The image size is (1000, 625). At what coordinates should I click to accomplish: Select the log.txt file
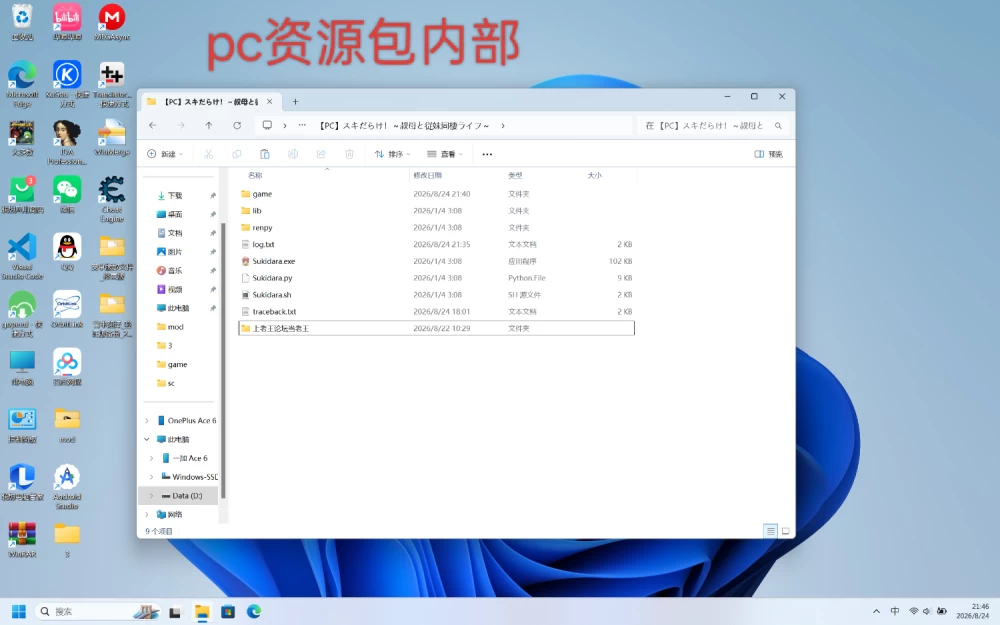436,244
